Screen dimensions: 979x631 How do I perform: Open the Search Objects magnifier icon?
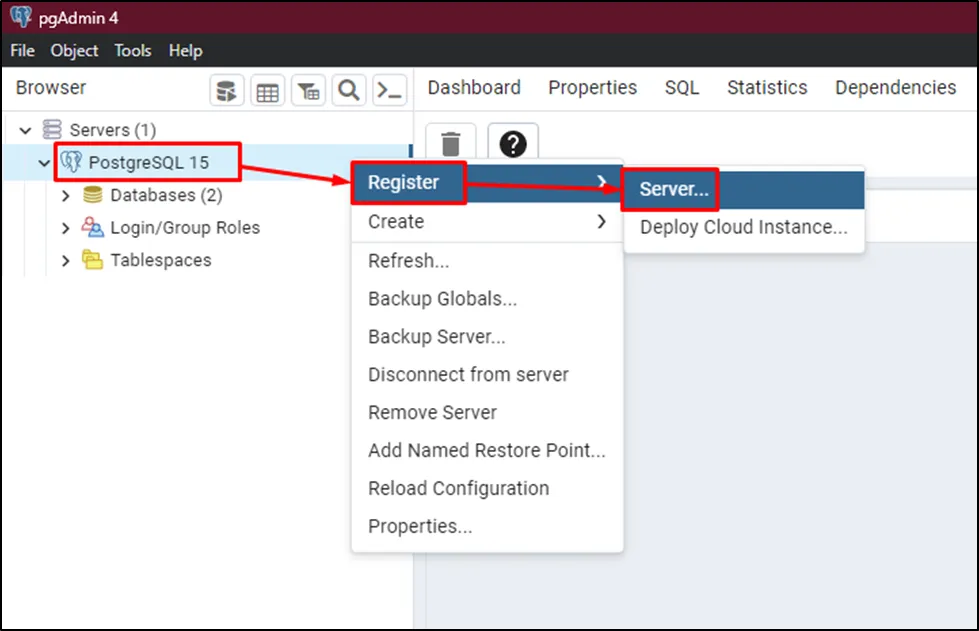tap(348, 91)
